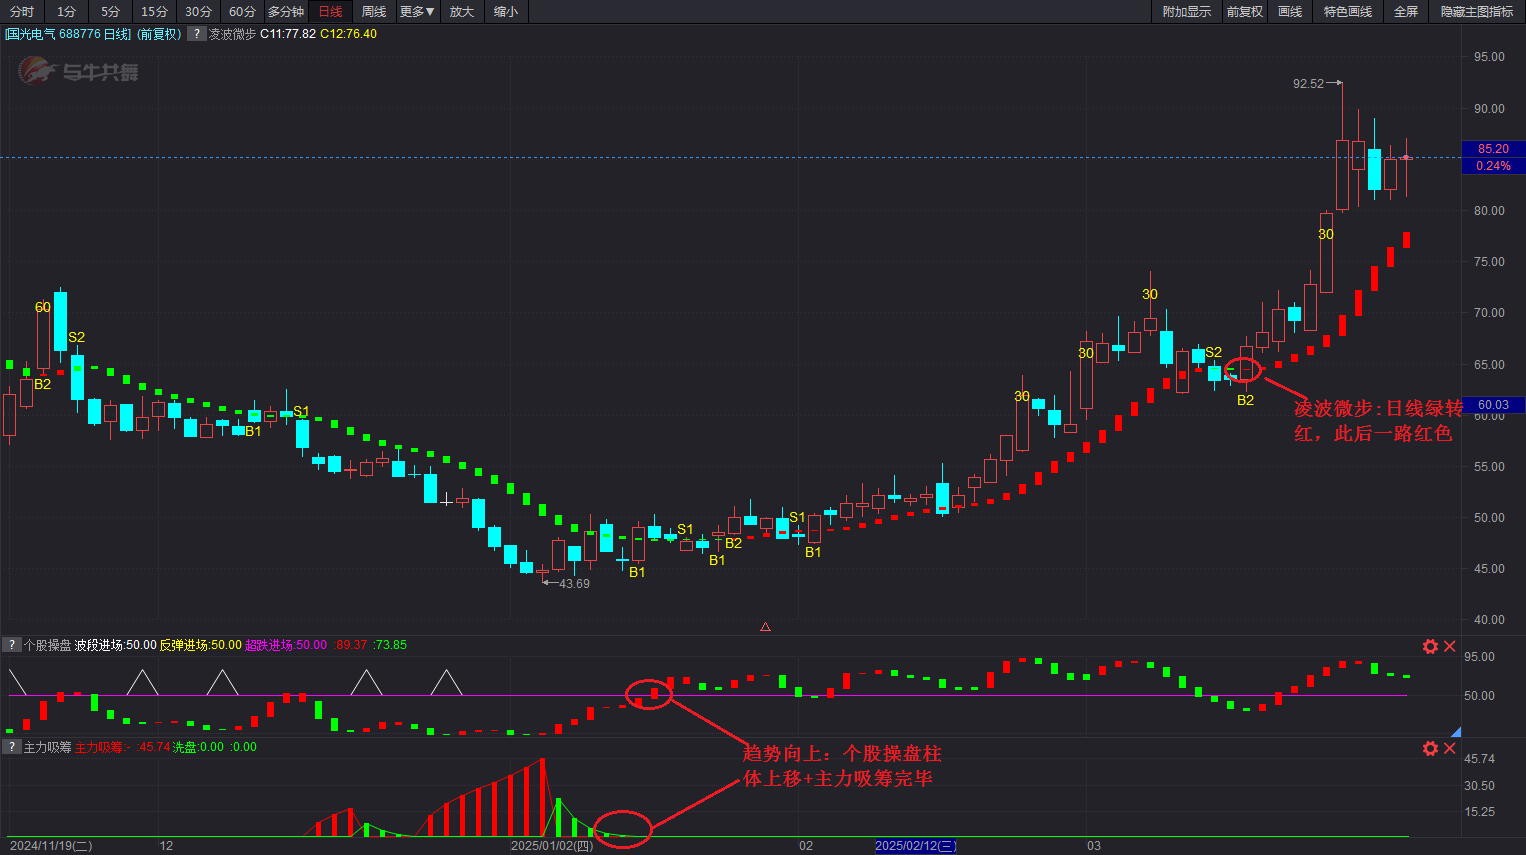Click the 45.74 axis label in 主力吸筹

coord(1479,759)
